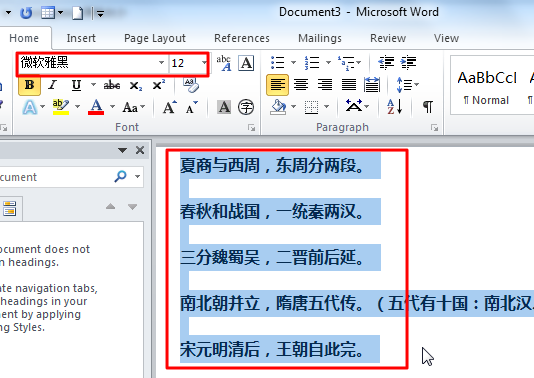Open font size dropdown arrow
Screen dimensions: 534x378
tap(204, 63)
